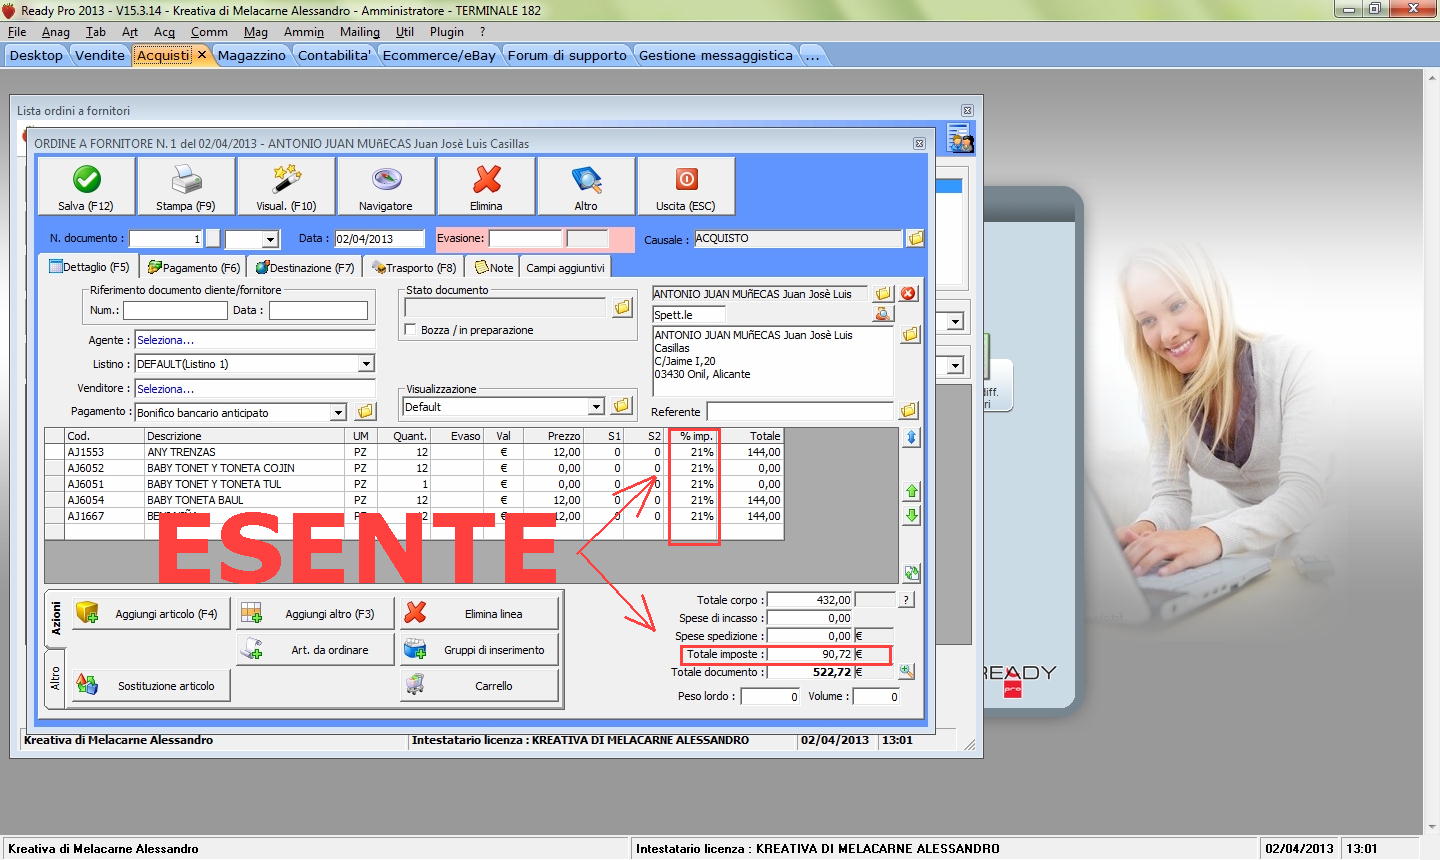Click the supplier search icon by Spett.le
1440x860 pixels.
[883, 314]
